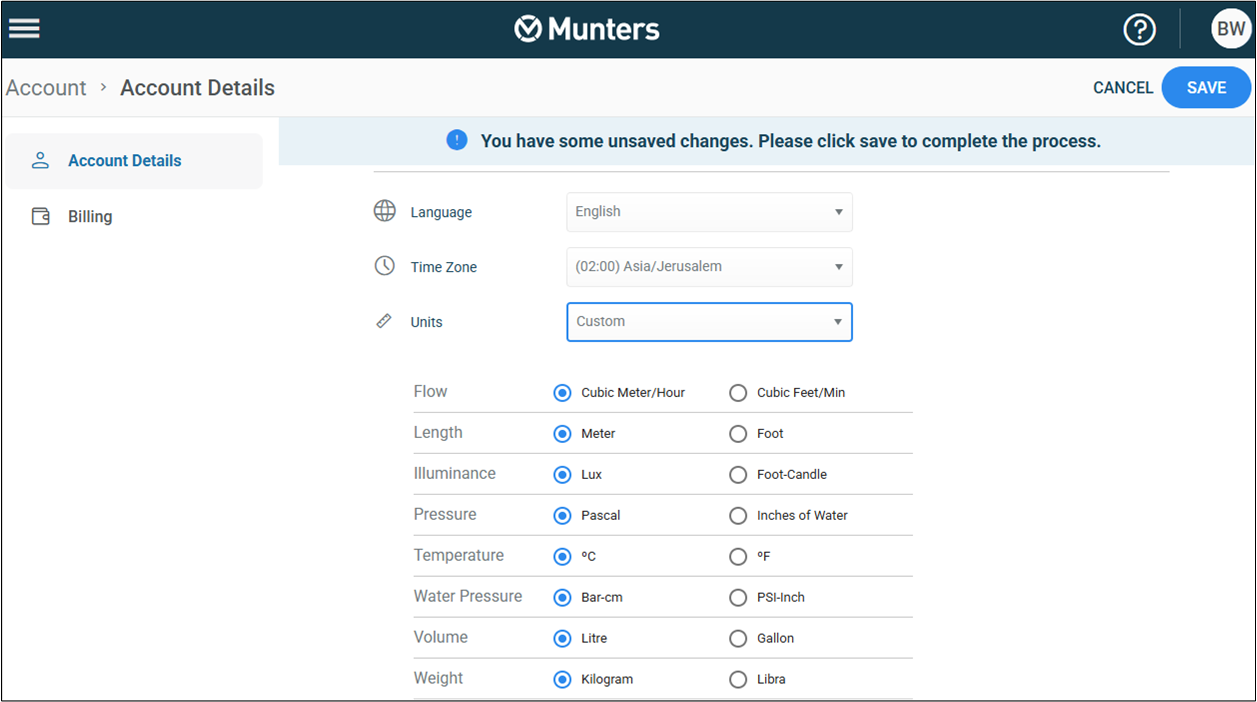This screenshot has height=702, width=1257.
Task: Open the BW user avatar menu
Action: [1230, 30]
